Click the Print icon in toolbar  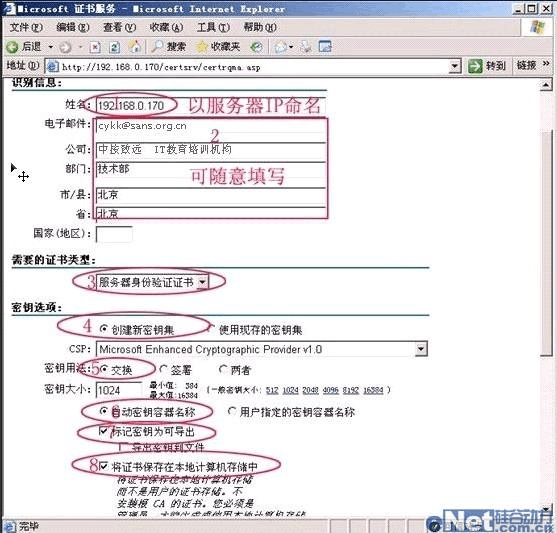pos(305,47)
